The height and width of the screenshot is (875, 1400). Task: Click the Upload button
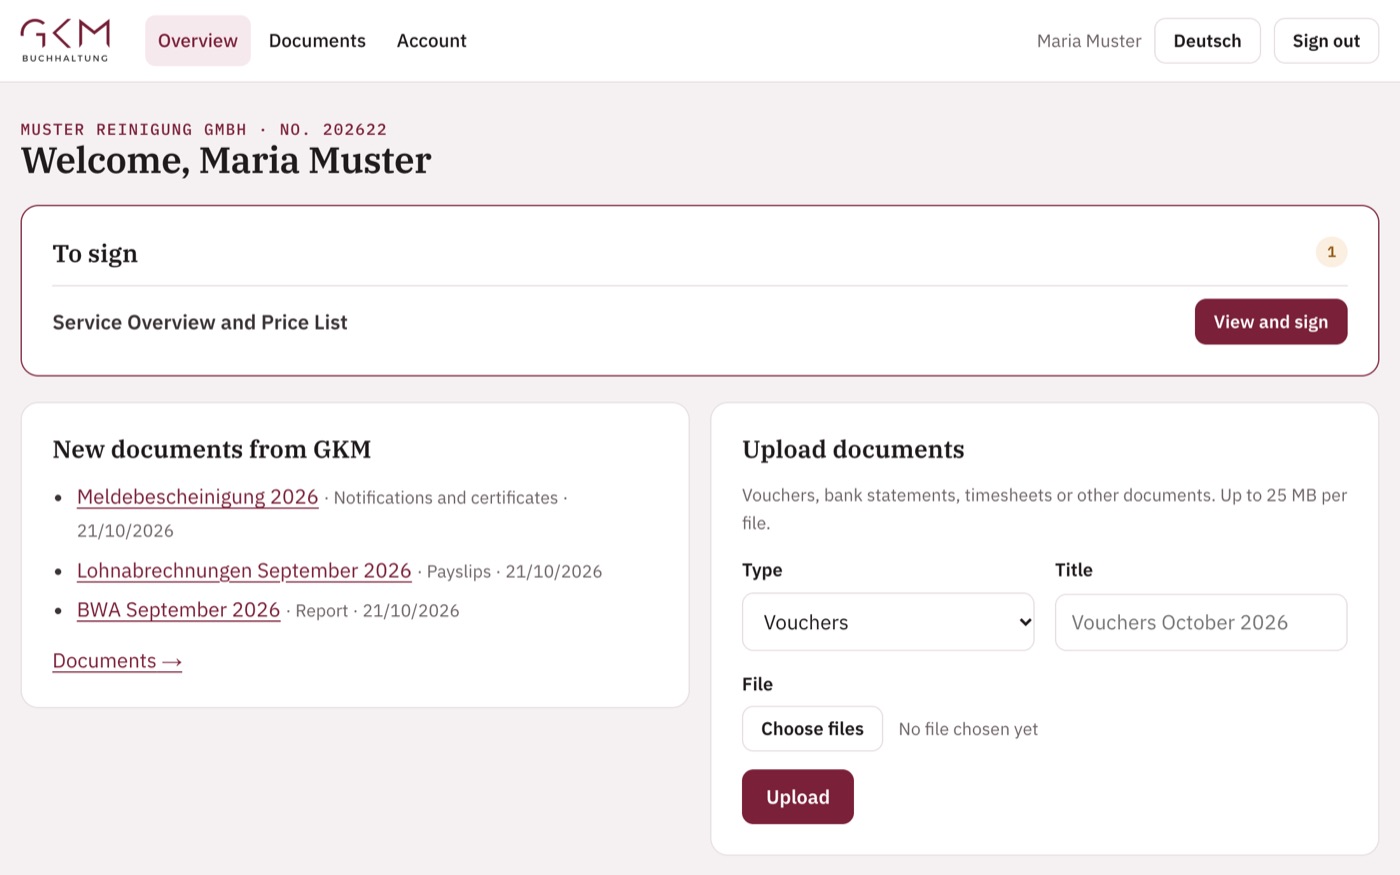coord(798,797)
